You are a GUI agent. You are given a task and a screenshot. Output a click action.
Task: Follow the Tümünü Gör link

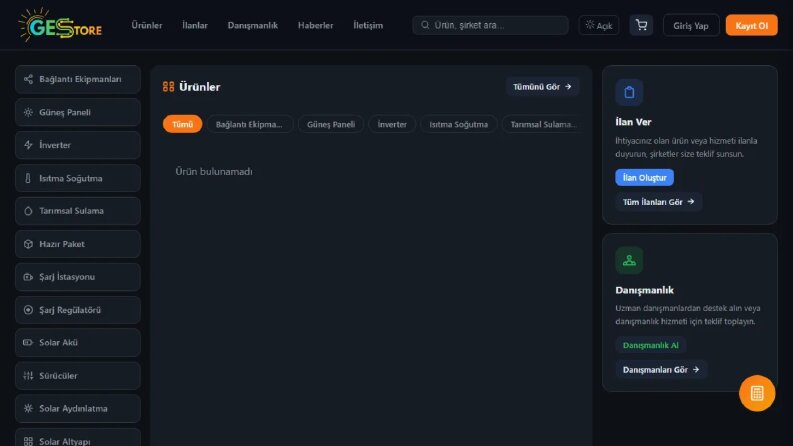[542, 87]
